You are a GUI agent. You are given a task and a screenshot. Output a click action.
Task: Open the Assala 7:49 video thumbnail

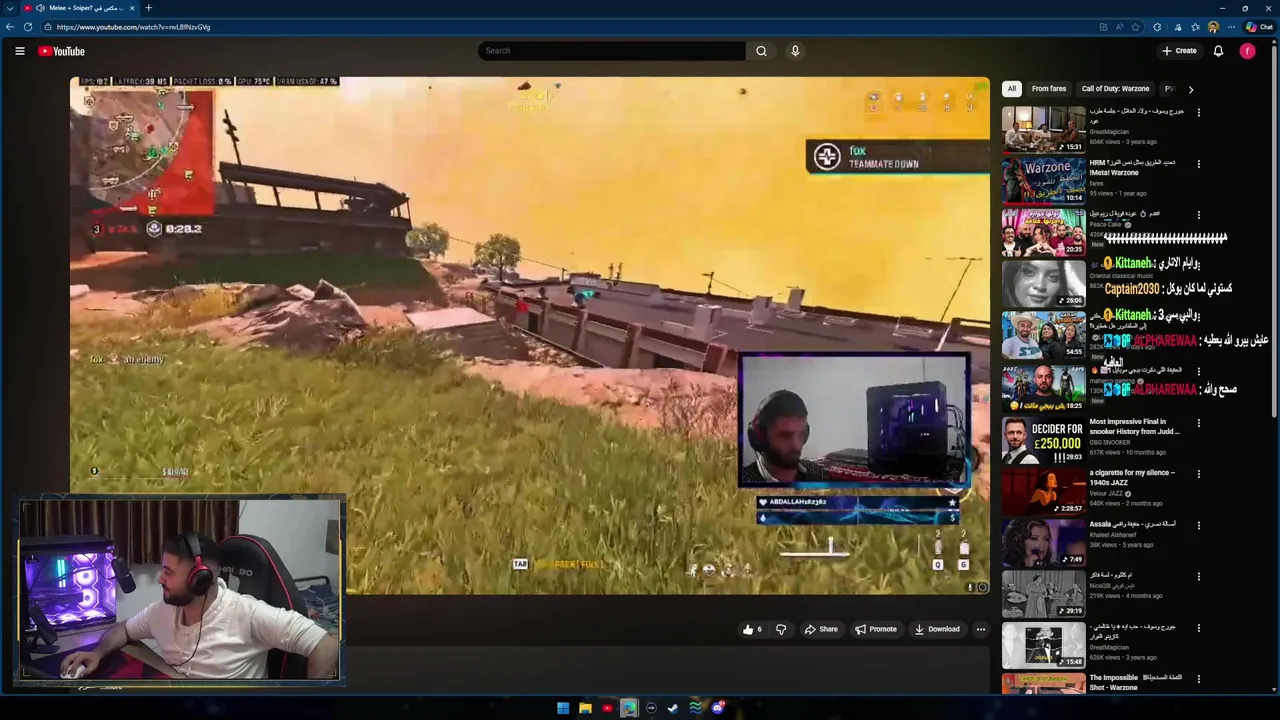(1043, 542)
